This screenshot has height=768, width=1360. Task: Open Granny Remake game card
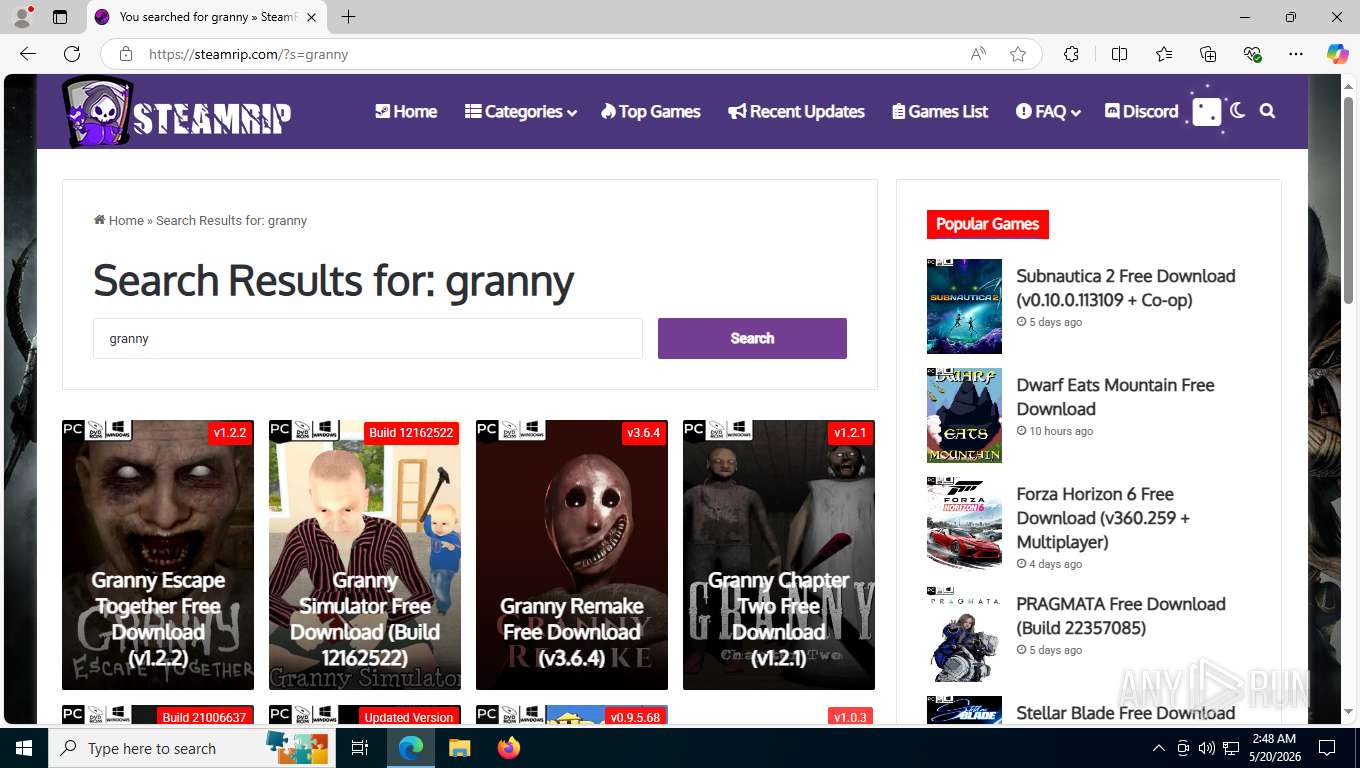572,555
